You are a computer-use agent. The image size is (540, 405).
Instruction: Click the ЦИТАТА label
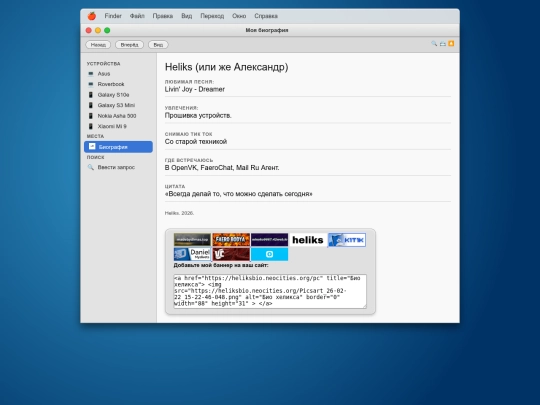175,186
